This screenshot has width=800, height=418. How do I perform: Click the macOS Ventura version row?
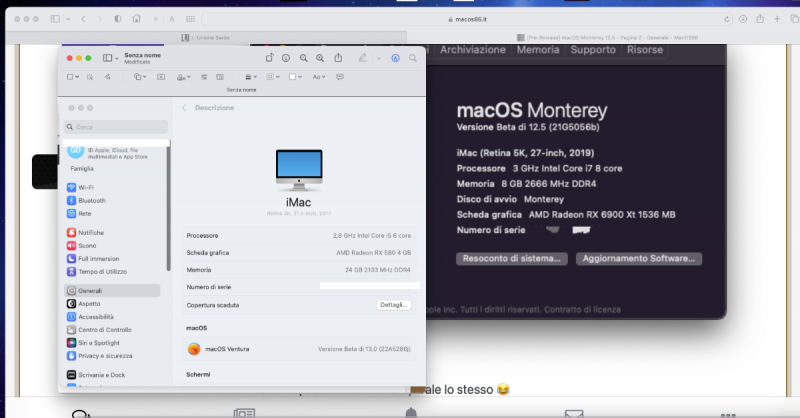pos(299,349)
